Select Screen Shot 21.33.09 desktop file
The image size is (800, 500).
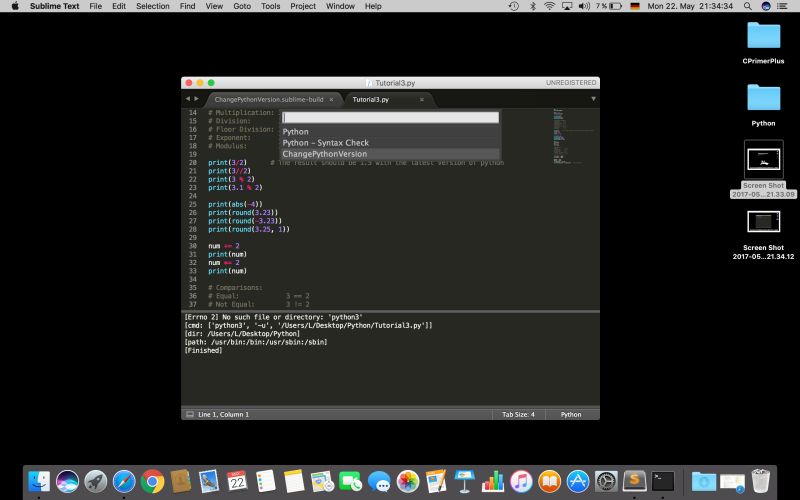(763, 169)
